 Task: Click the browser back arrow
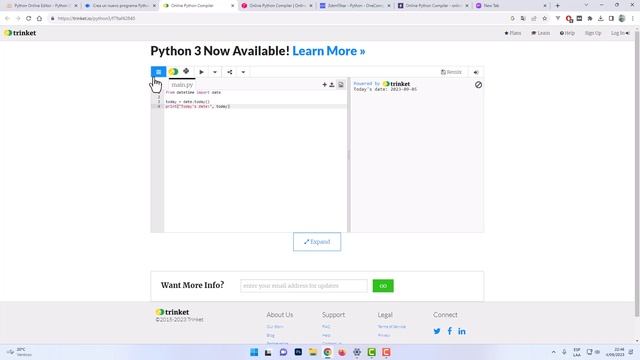click(7, 18)
